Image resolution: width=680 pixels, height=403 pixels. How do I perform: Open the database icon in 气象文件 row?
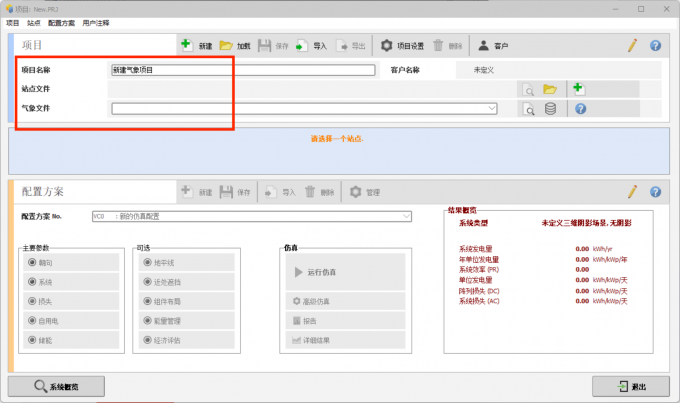[550, 108]
